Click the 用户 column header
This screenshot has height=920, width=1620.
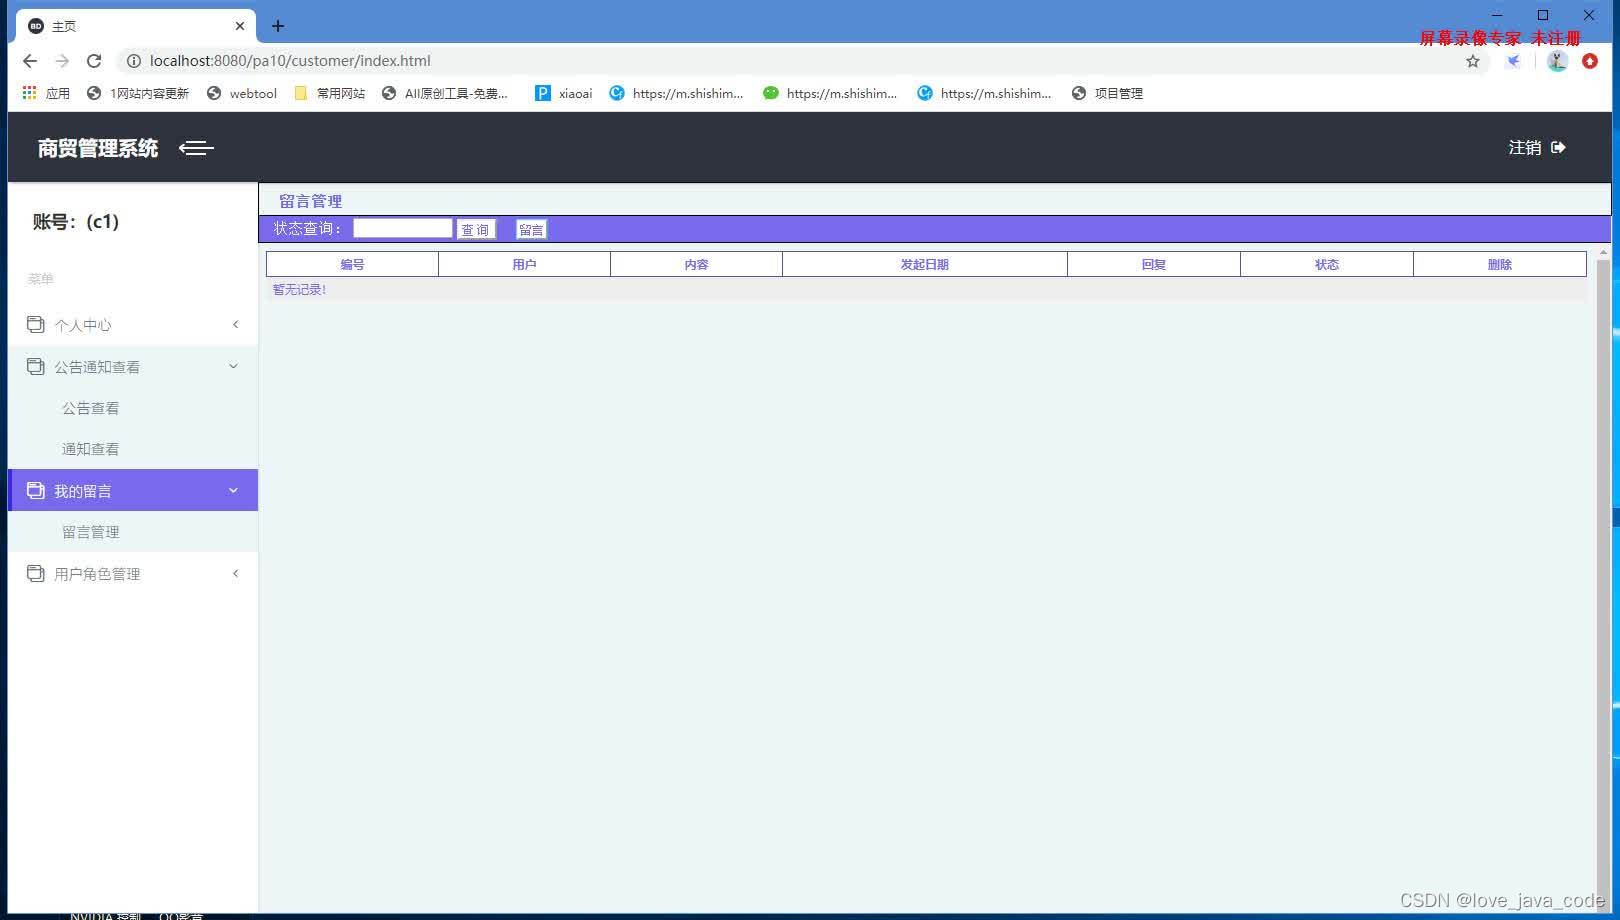coord(524,264)
